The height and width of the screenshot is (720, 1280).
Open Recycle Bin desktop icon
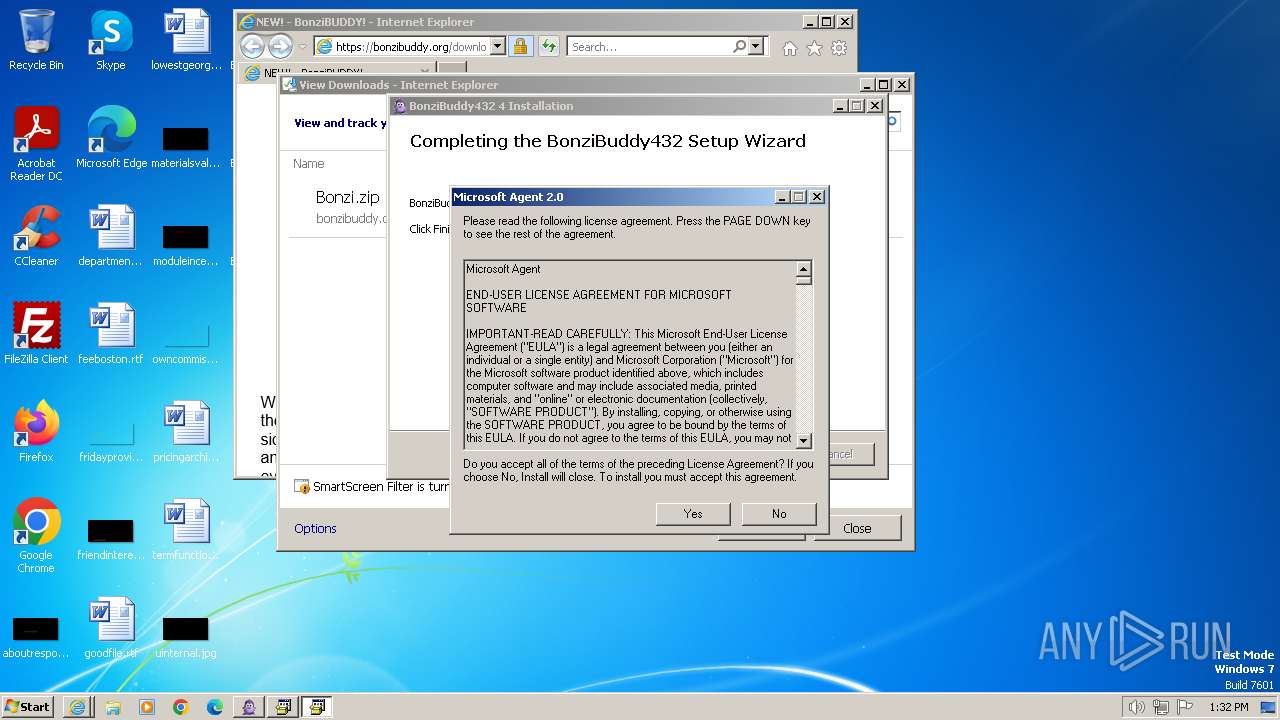[x=36, y=40]
